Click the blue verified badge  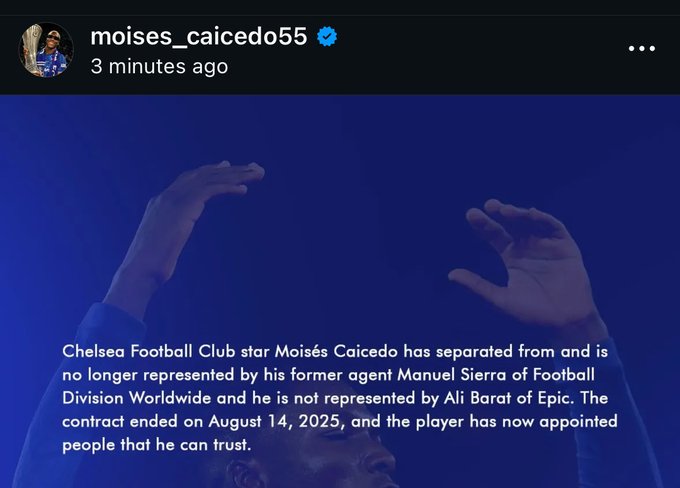tap(327, 37)
